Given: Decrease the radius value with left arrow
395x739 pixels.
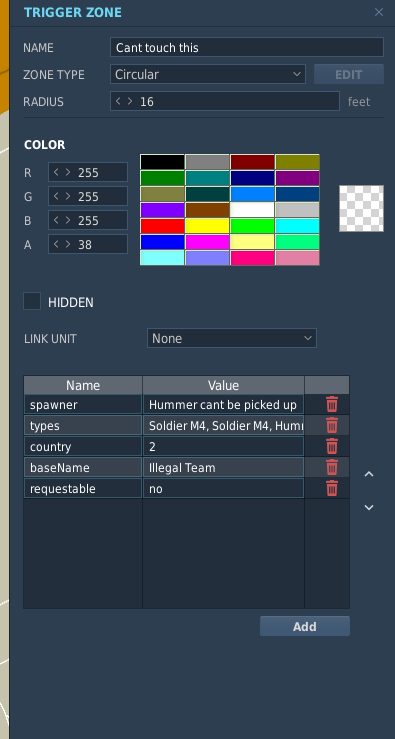Looking at the screenshot, I should [118, 101].
